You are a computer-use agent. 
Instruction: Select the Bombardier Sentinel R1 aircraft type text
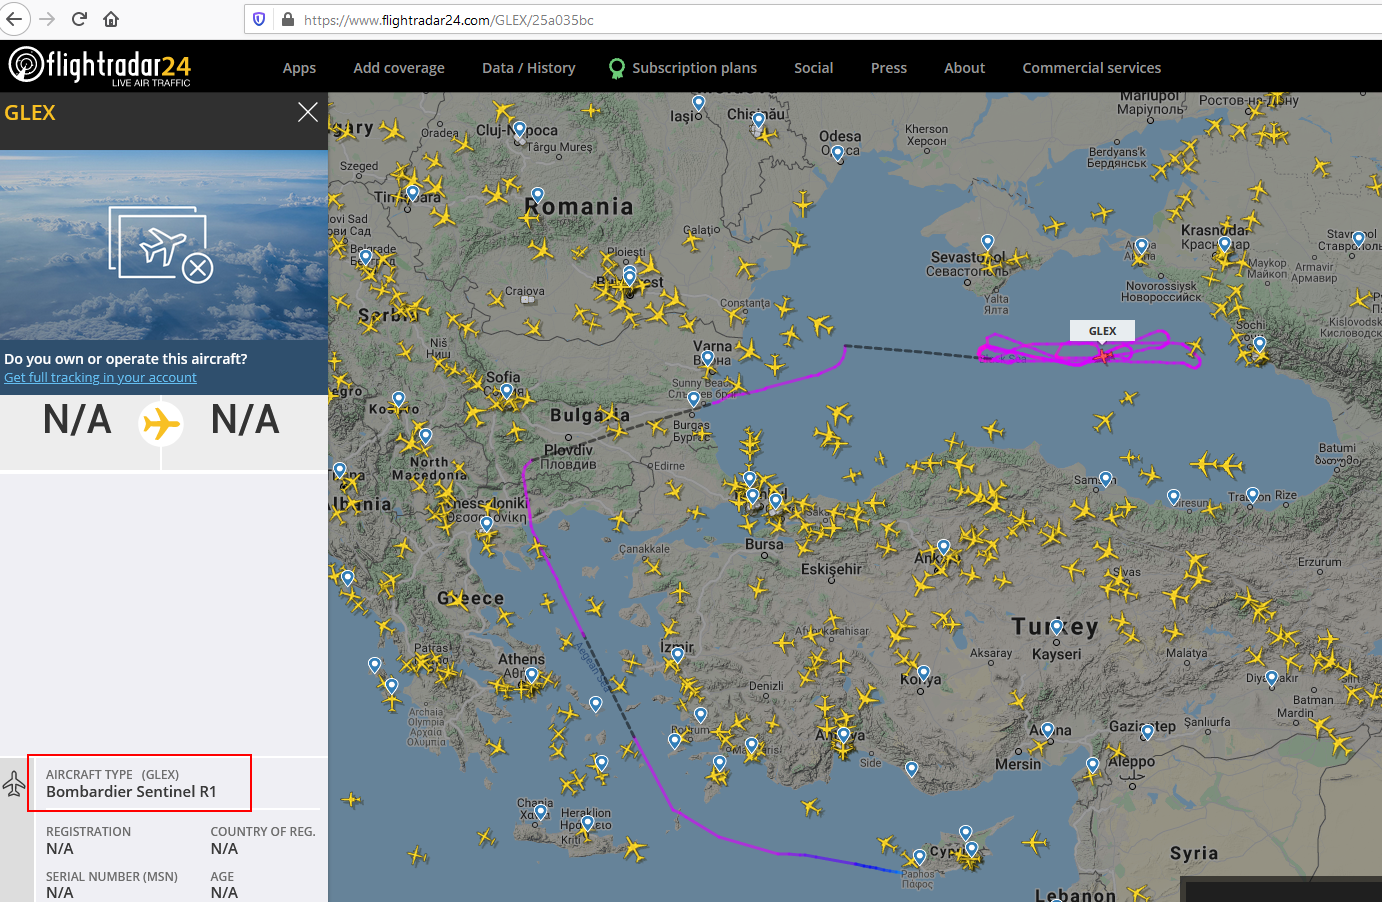click(131, 792)
